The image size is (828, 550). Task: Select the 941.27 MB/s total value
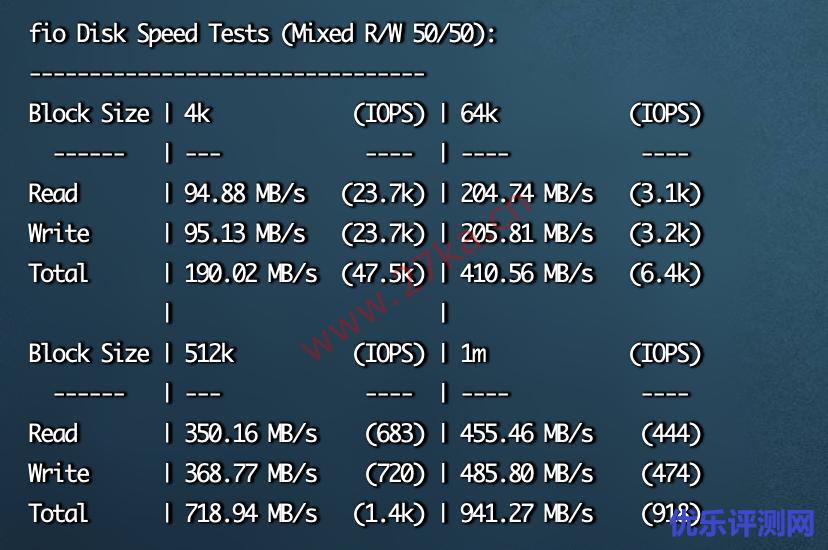coord(527,514)
